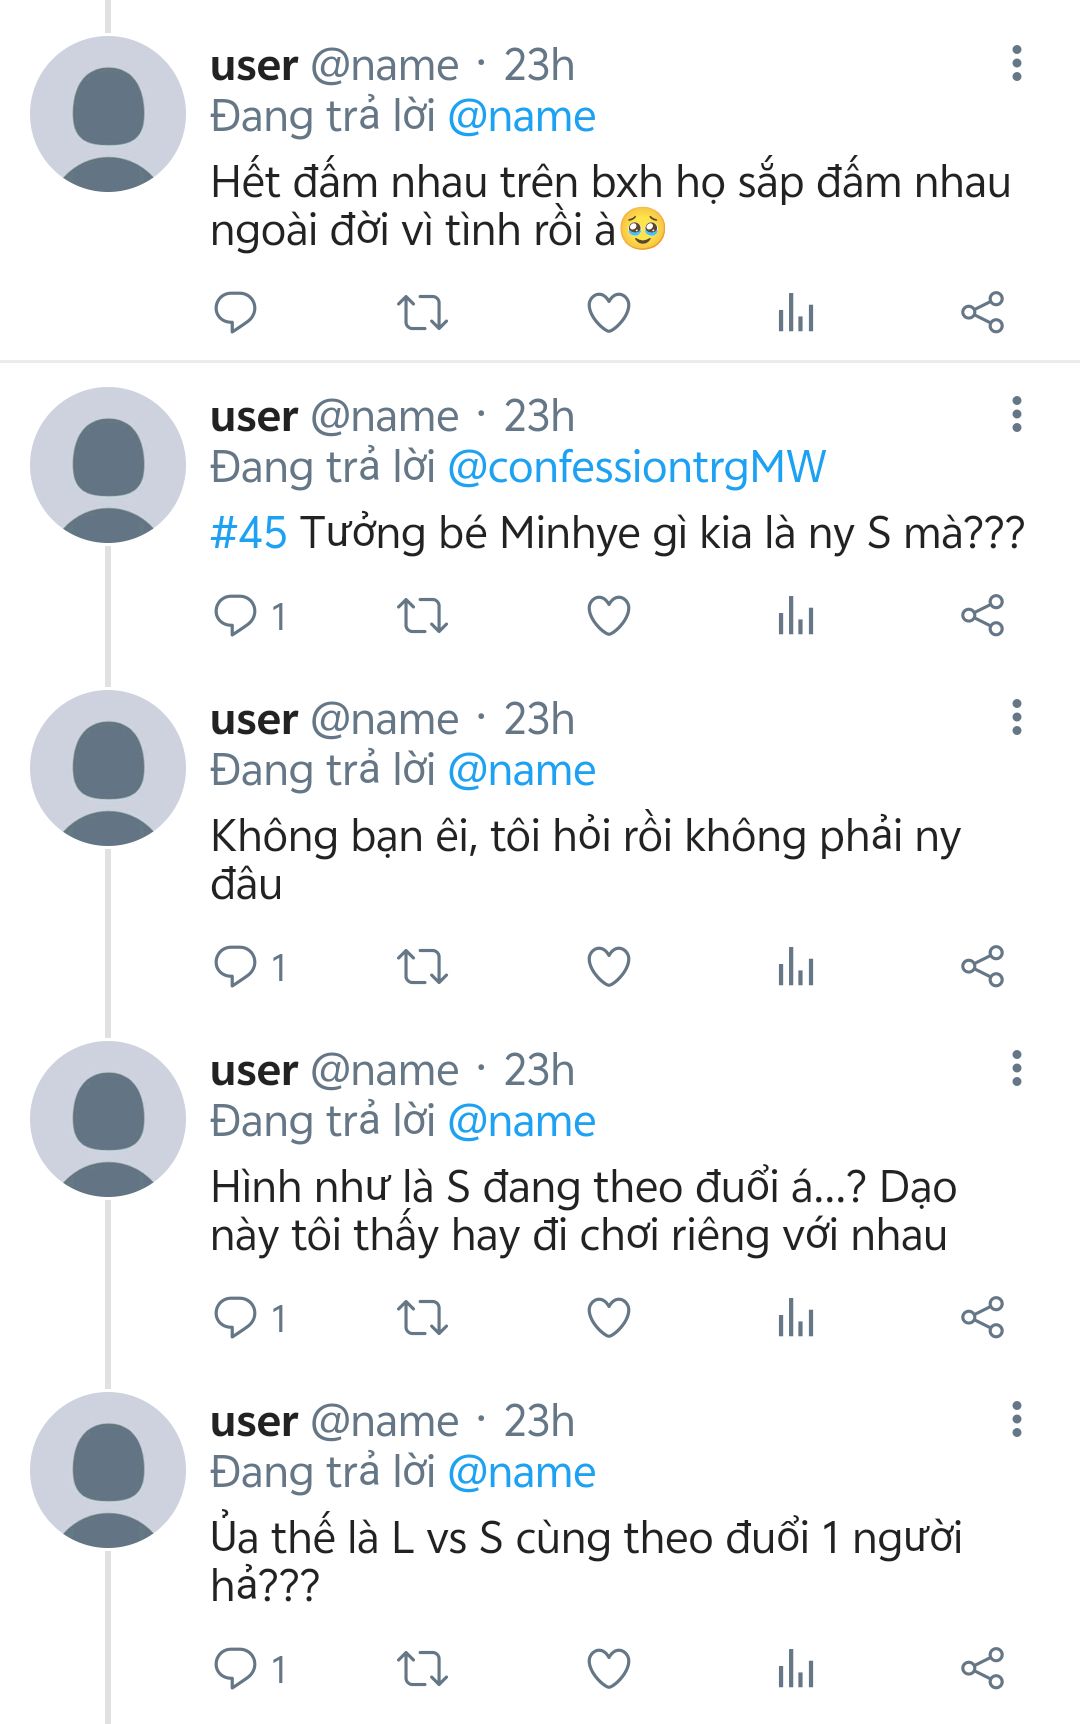Like the 'Ủa thế là L vs S' tweet
Image resolution: width=1080 pixels, height=1724 pixels.
(x=608, y=1669)
